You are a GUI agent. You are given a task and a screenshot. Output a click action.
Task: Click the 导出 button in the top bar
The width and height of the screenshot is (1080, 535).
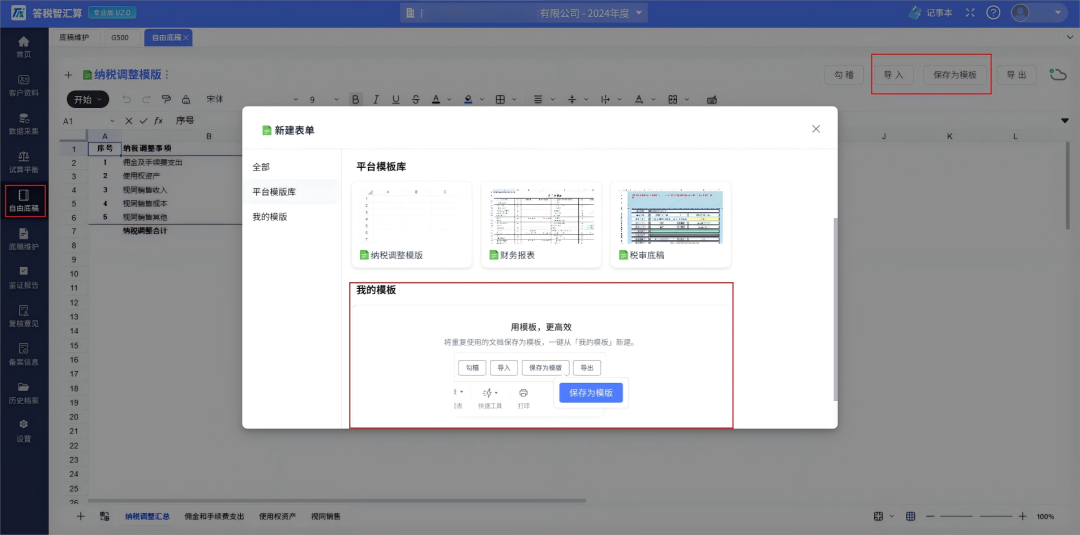click(1016, 75)
